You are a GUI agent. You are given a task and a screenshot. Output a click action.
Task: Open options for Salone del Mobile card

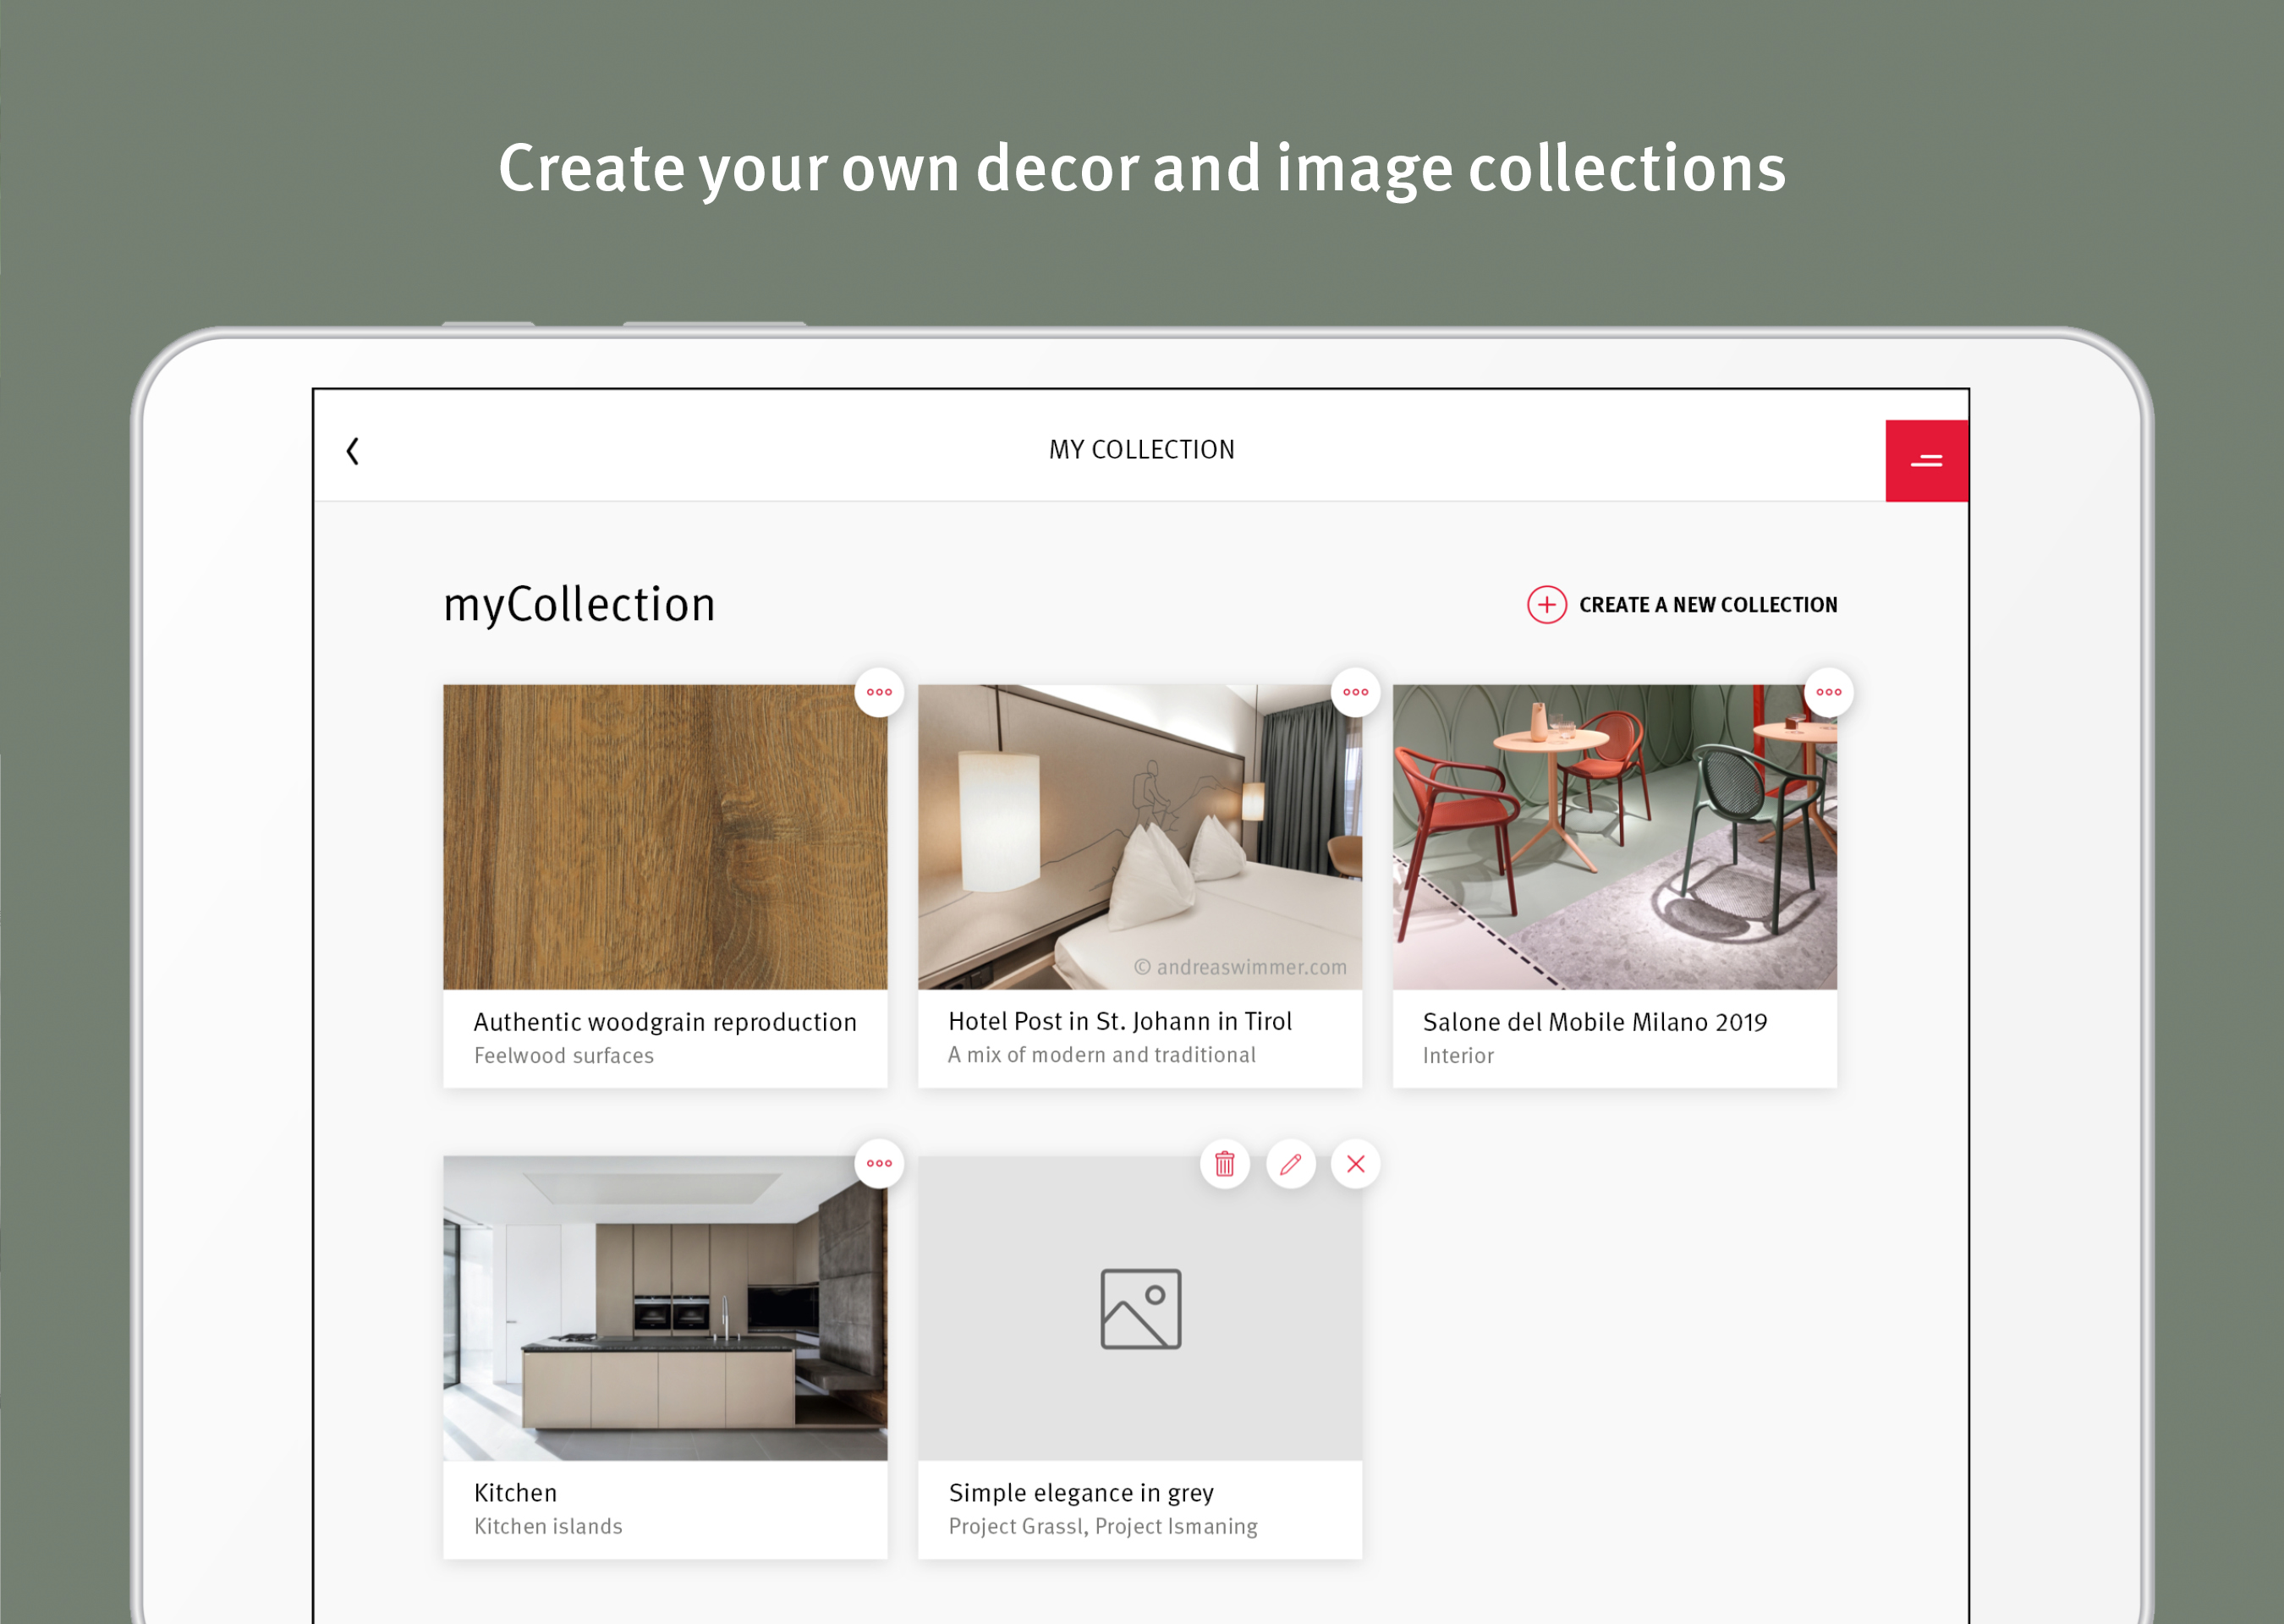click(x=1828, y=692)
